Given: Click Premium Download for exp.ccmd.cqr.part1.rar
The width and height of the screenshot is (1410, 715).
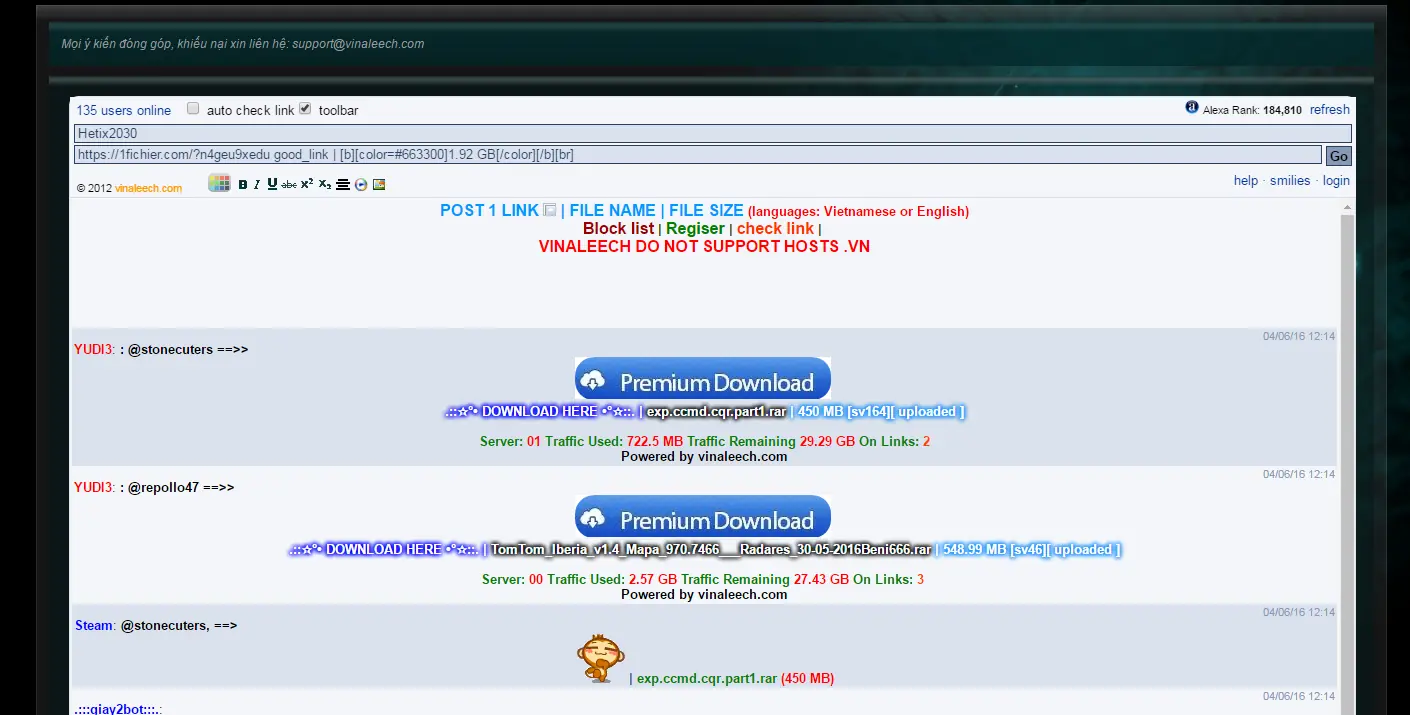Looking at the screenshot, I should (x=703, y=379).
